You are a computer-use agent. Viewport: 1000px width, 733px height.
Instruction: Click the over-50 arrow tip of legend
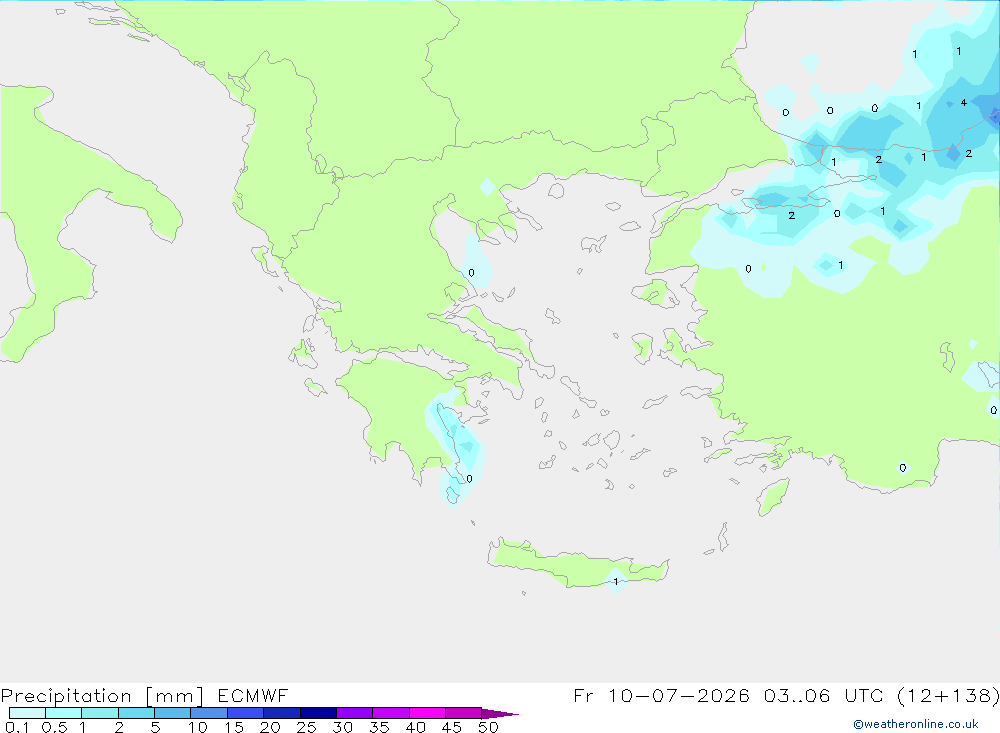click(500, 713)
